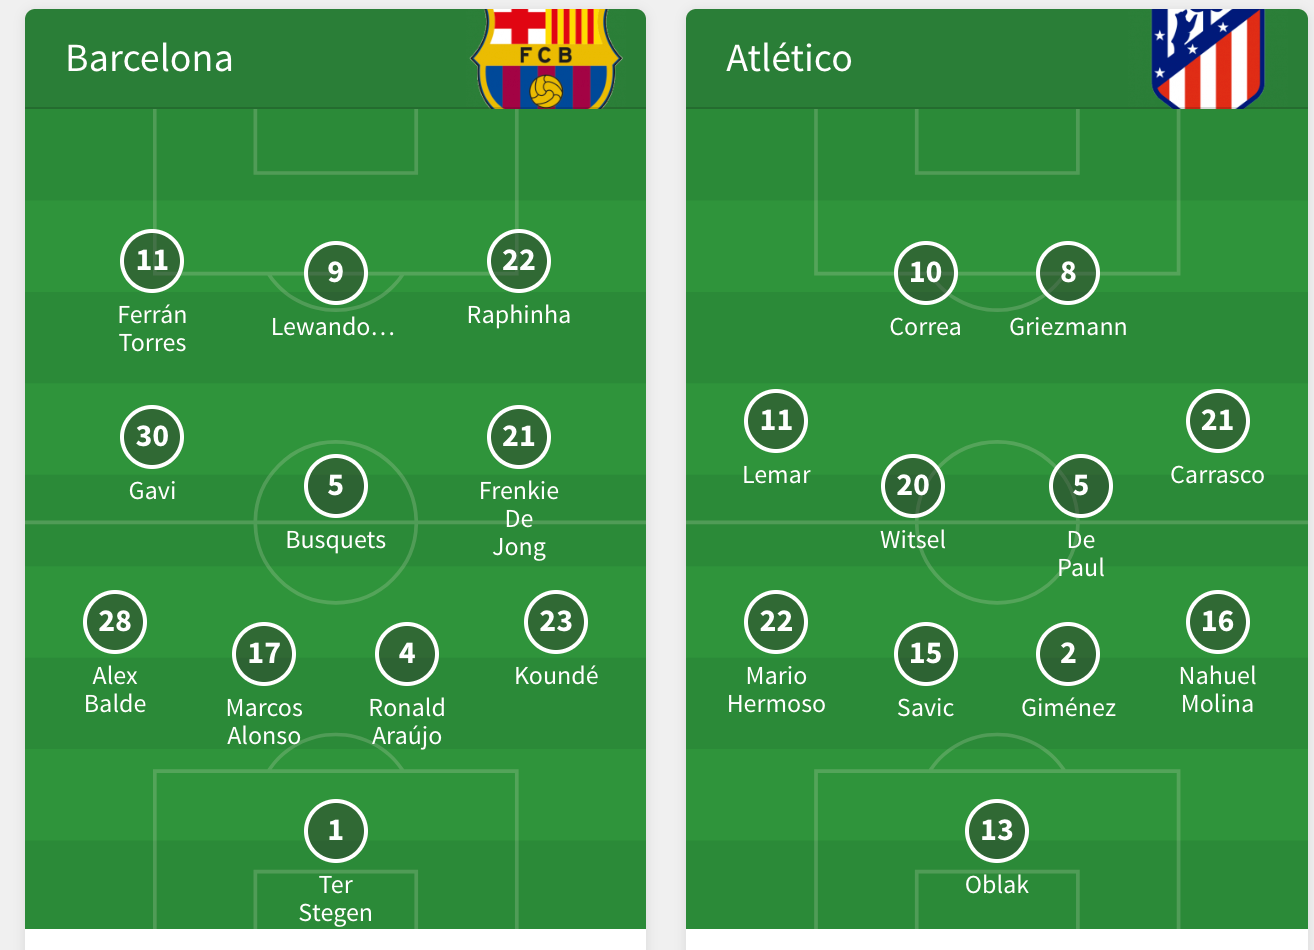Click Witsel's number 20 badge

pyautogui.click(x=913, y=485)
